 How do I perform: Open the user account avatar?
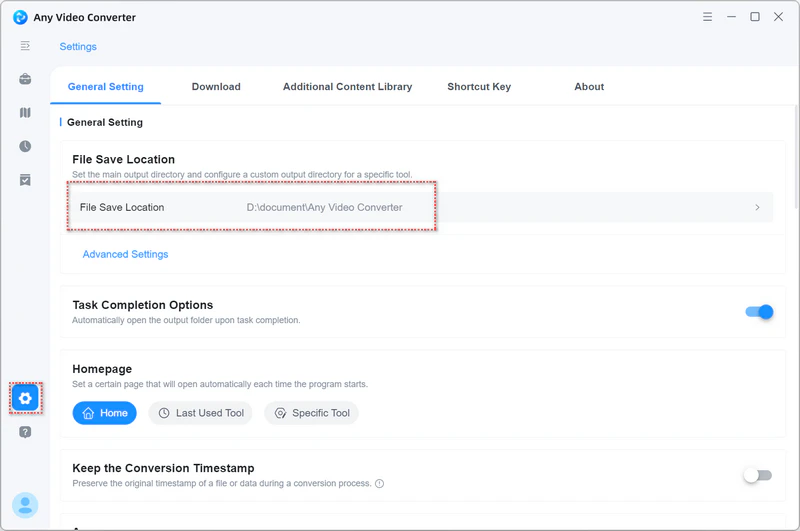(x=25, y=505)
